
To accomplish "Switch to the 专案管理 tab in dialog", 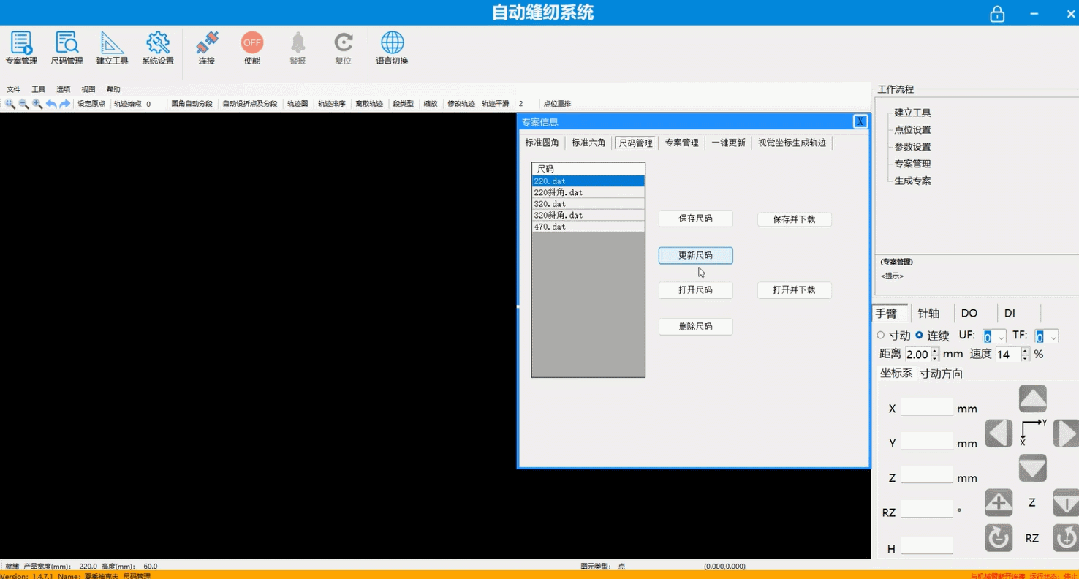I will pyautogui.click(x=681, y=143).
